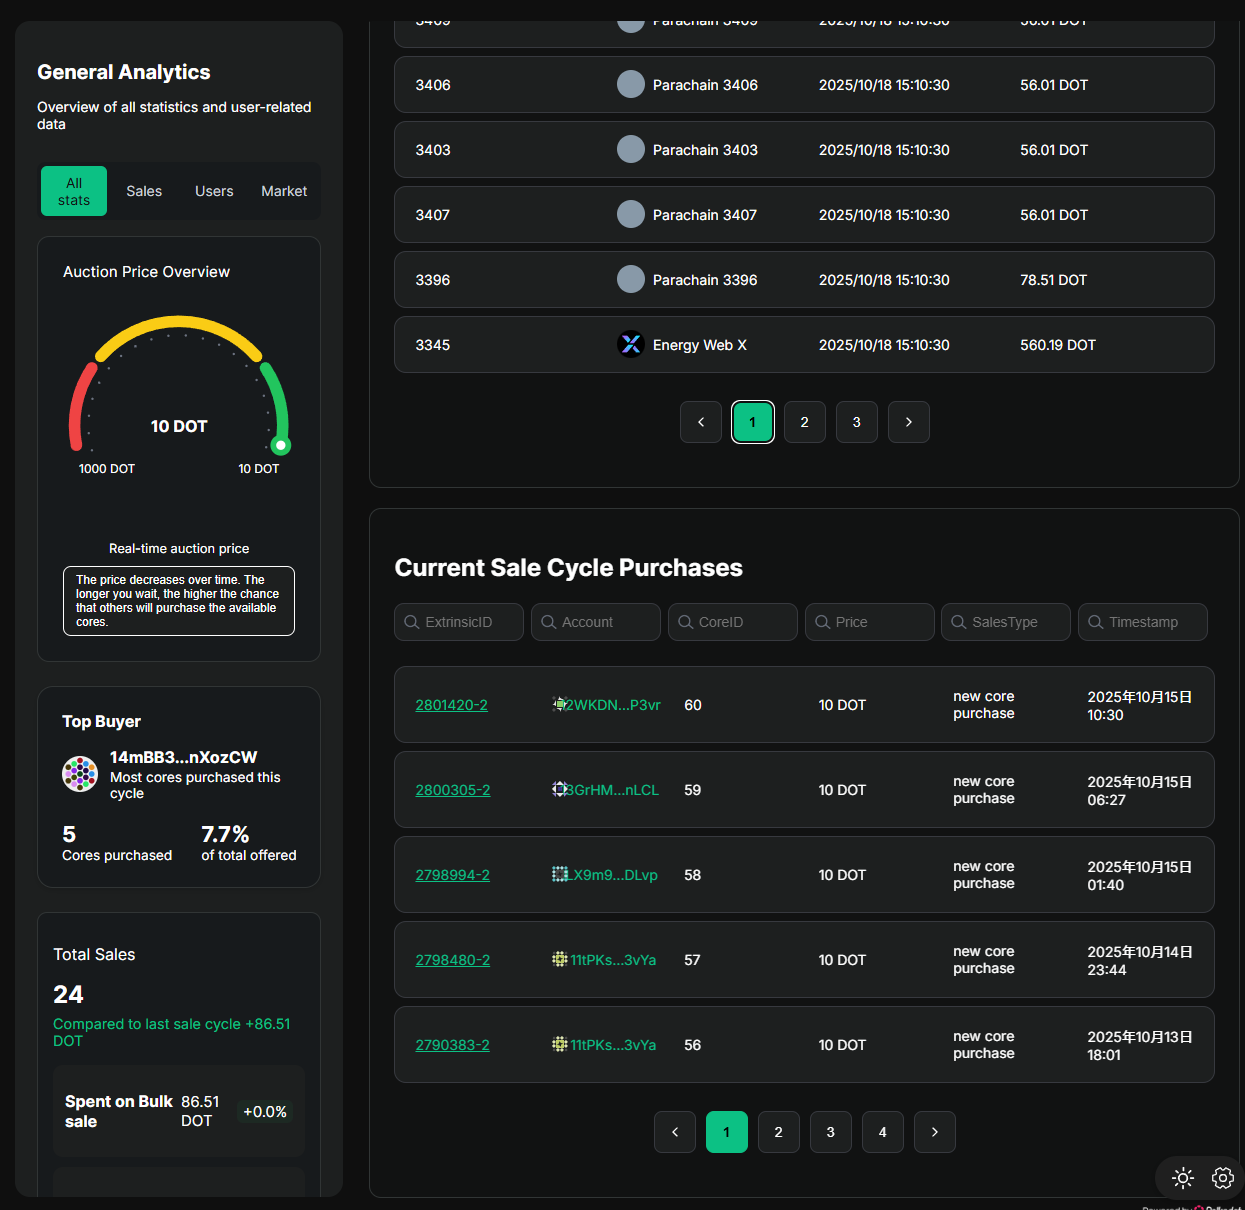Click the Parachain 3406 avatar icon
The height and width of the screenshot is (1210, 1245).
pos(631,84)
